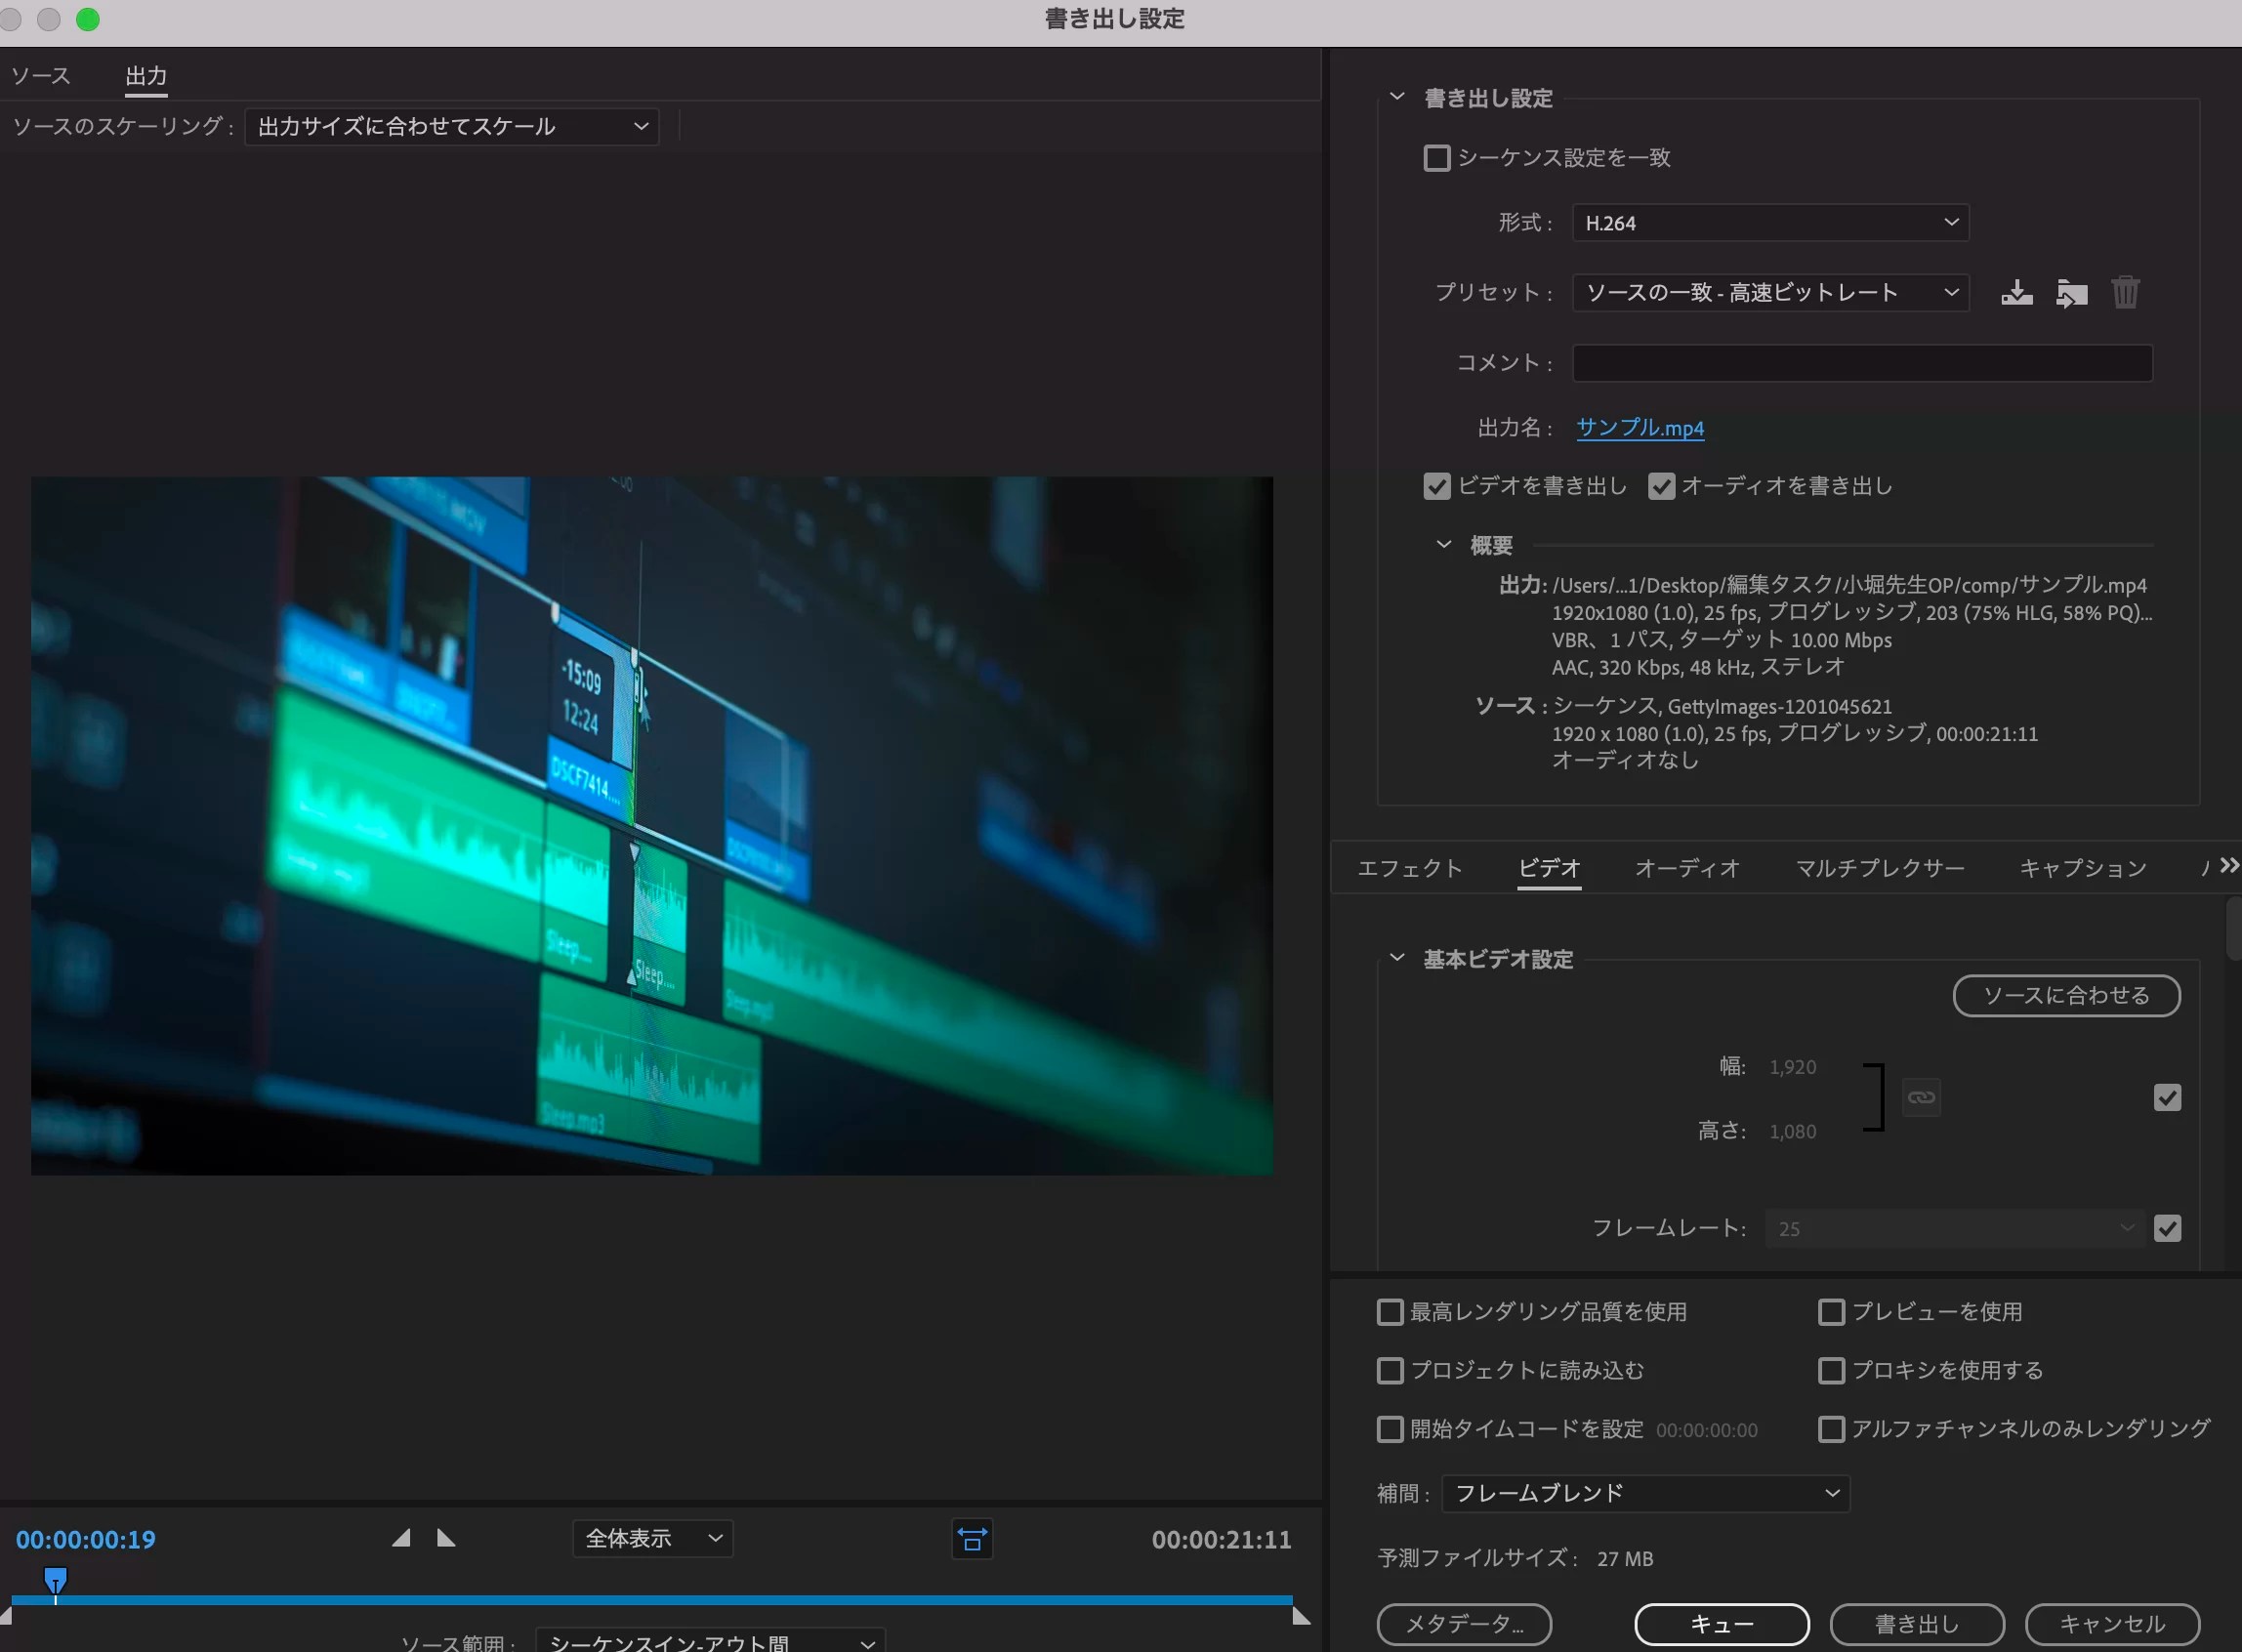Switch to the ソース tab
Viewport: 2242px width, 1652px height.
41,76
